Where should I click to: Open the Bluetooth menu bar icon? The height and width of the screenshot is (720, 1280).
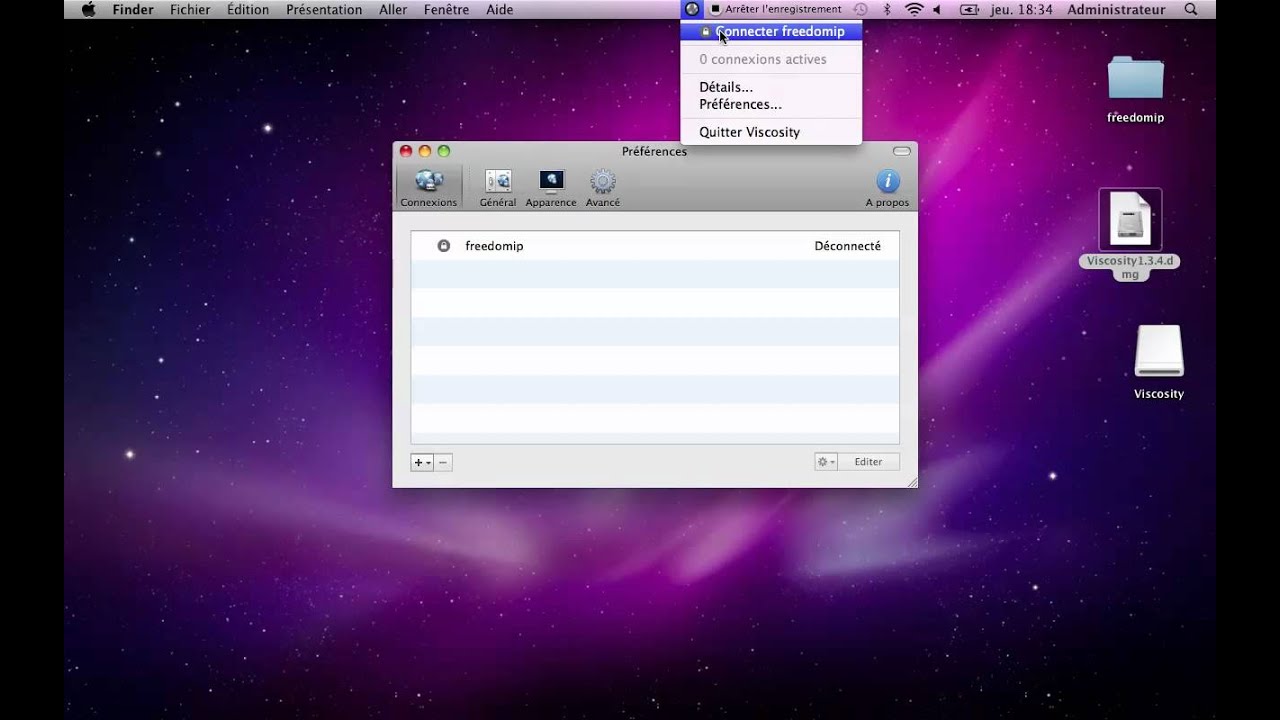coord(886,9)
